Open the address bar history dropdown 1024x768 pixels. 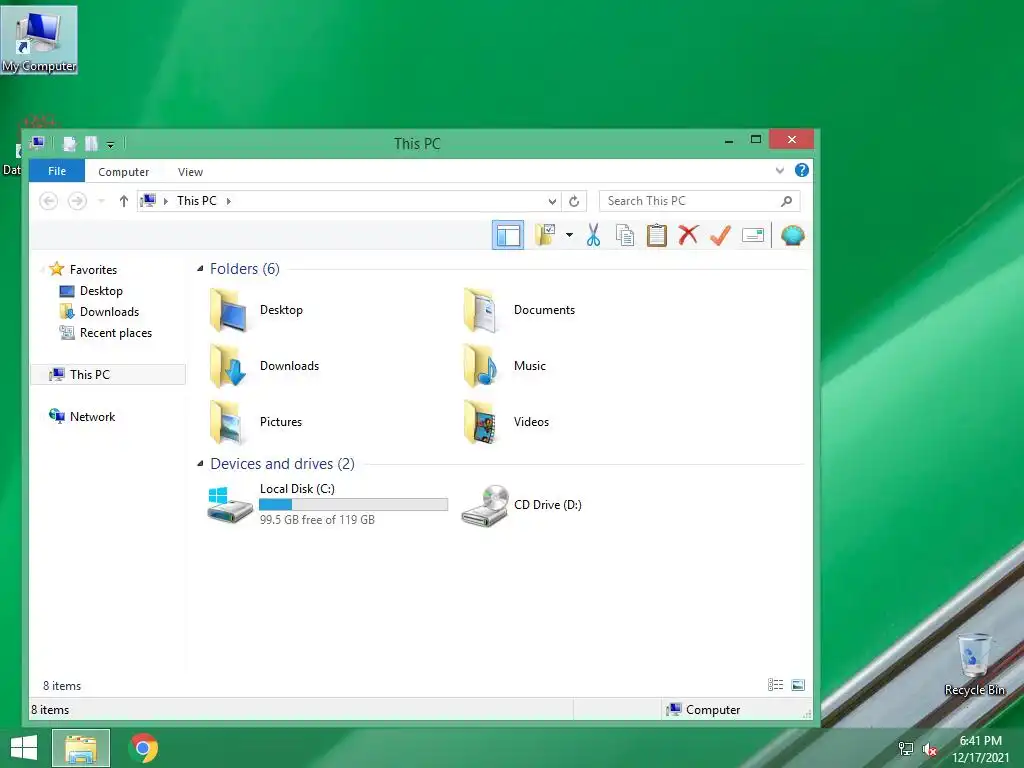coord(552,201)
